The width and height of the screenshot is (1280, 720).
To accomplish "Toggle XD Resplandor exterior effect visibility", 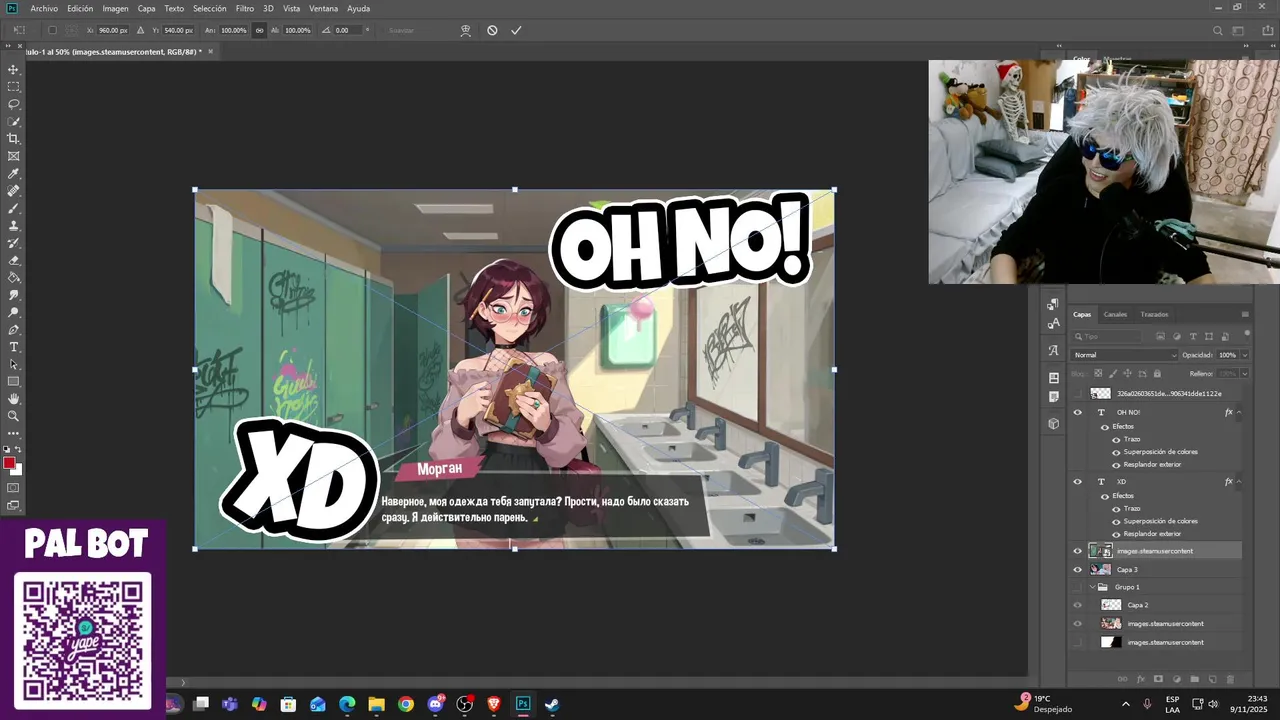I will [x=1116, y=534].
